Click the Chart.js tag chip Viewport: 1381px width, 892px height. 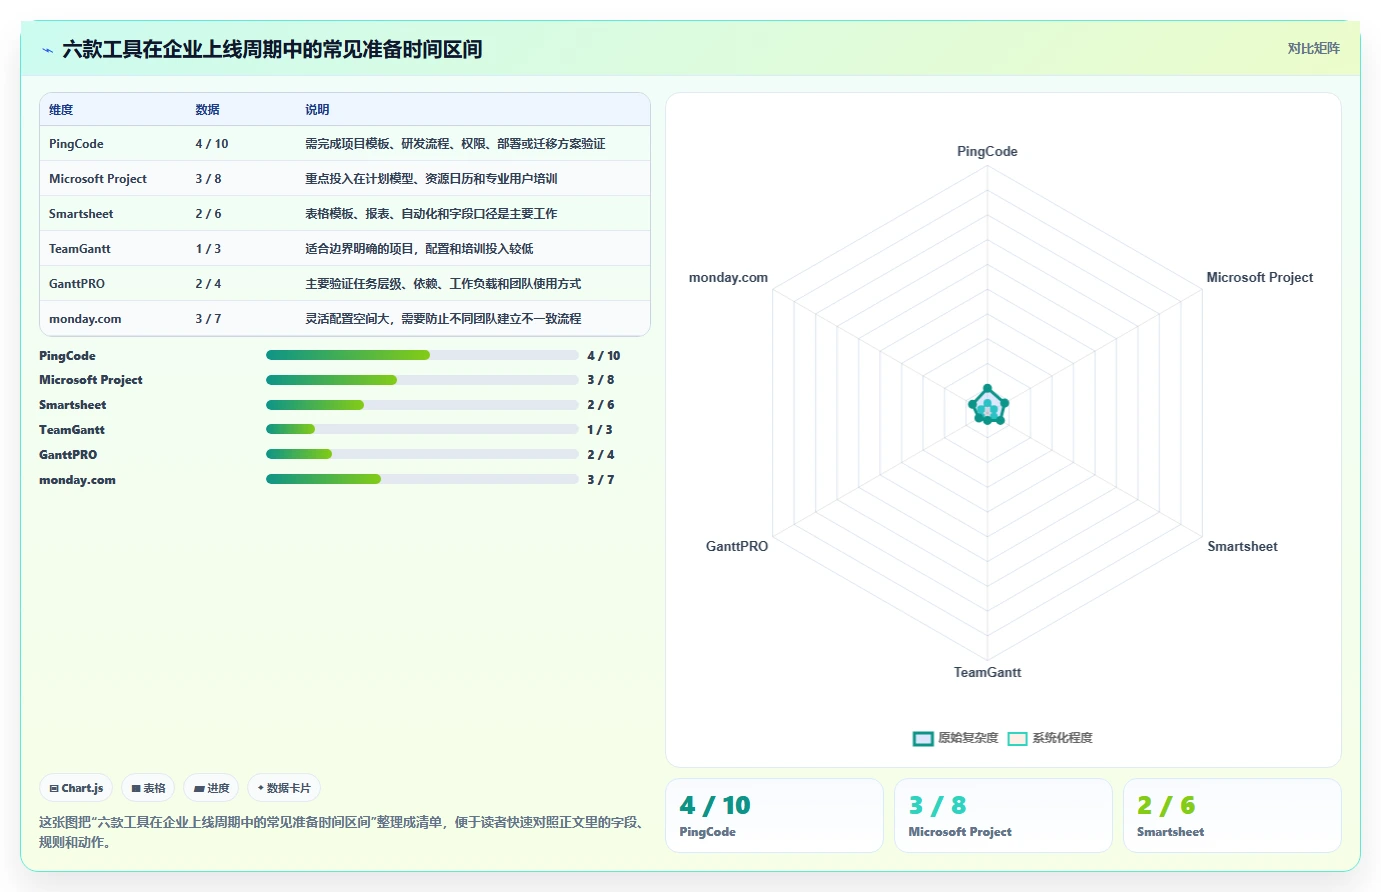coord(76,788)
